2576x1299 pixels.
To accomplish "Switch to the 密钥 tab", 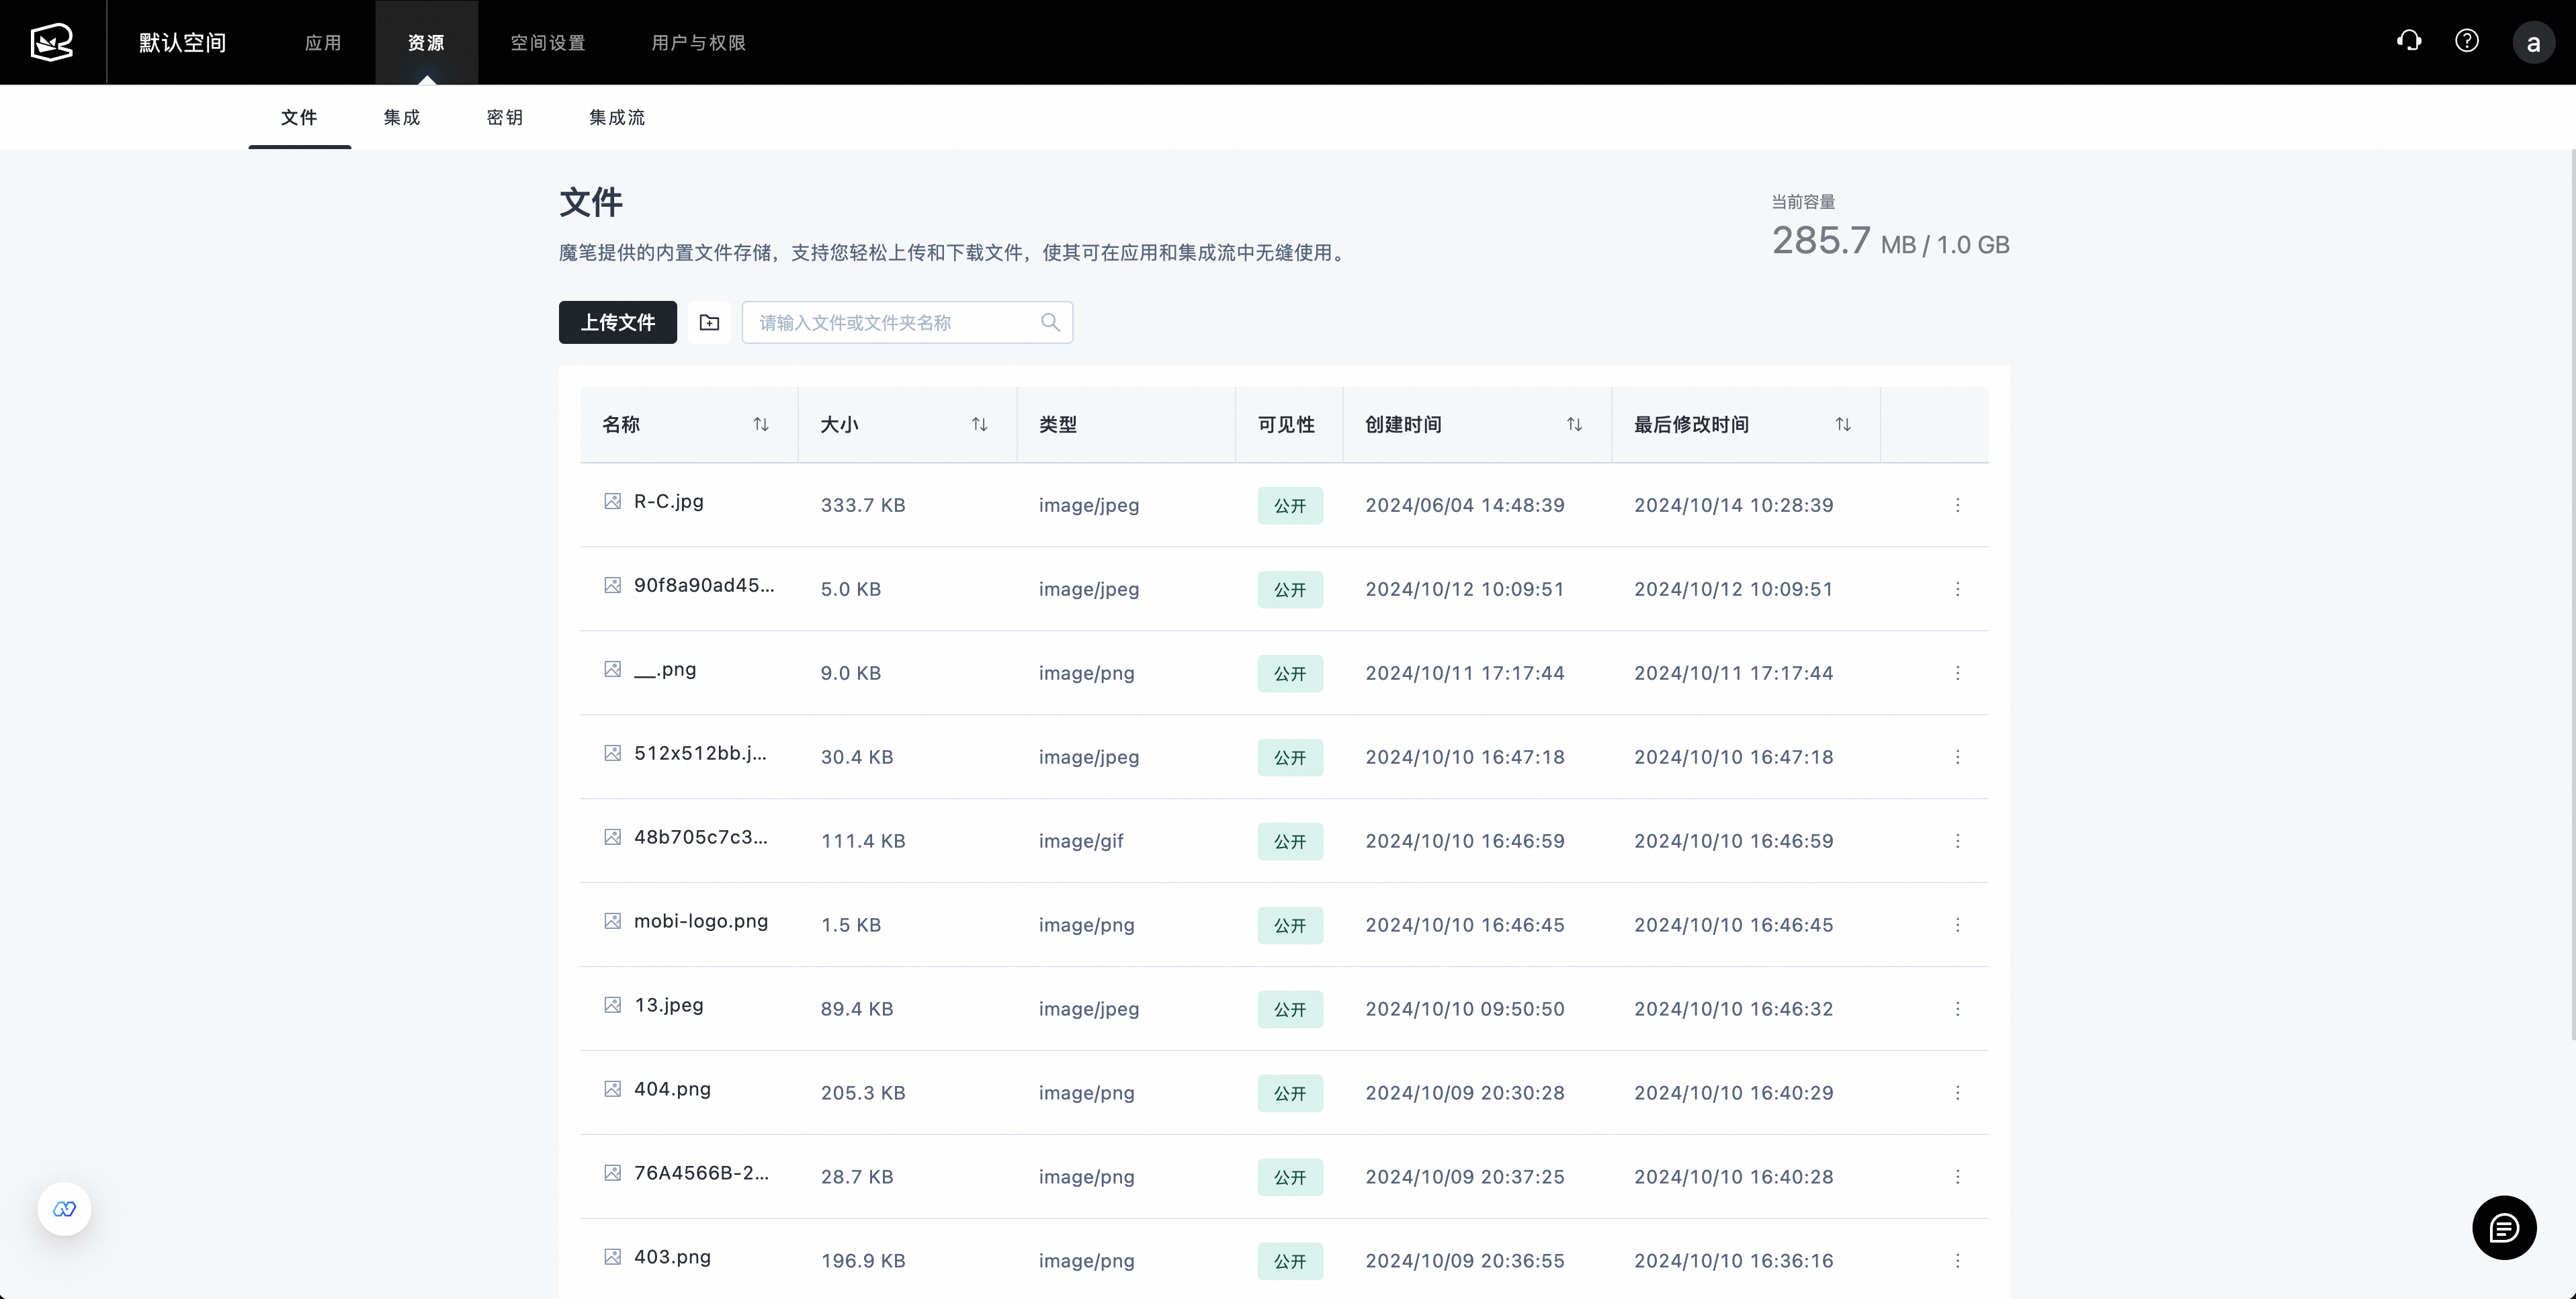I will click(505, 117).
